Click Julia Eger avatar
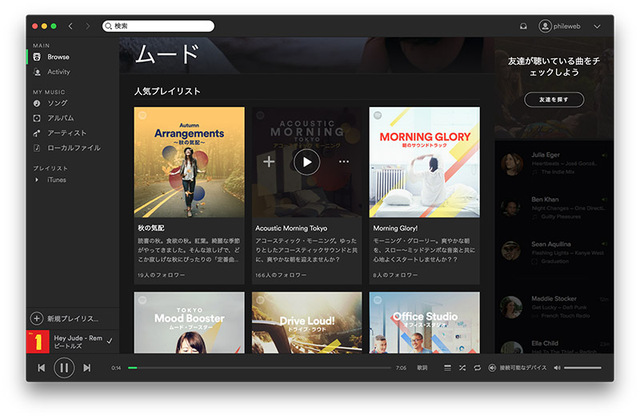Viewport: 640px width, 419px height. click(511, 164)
